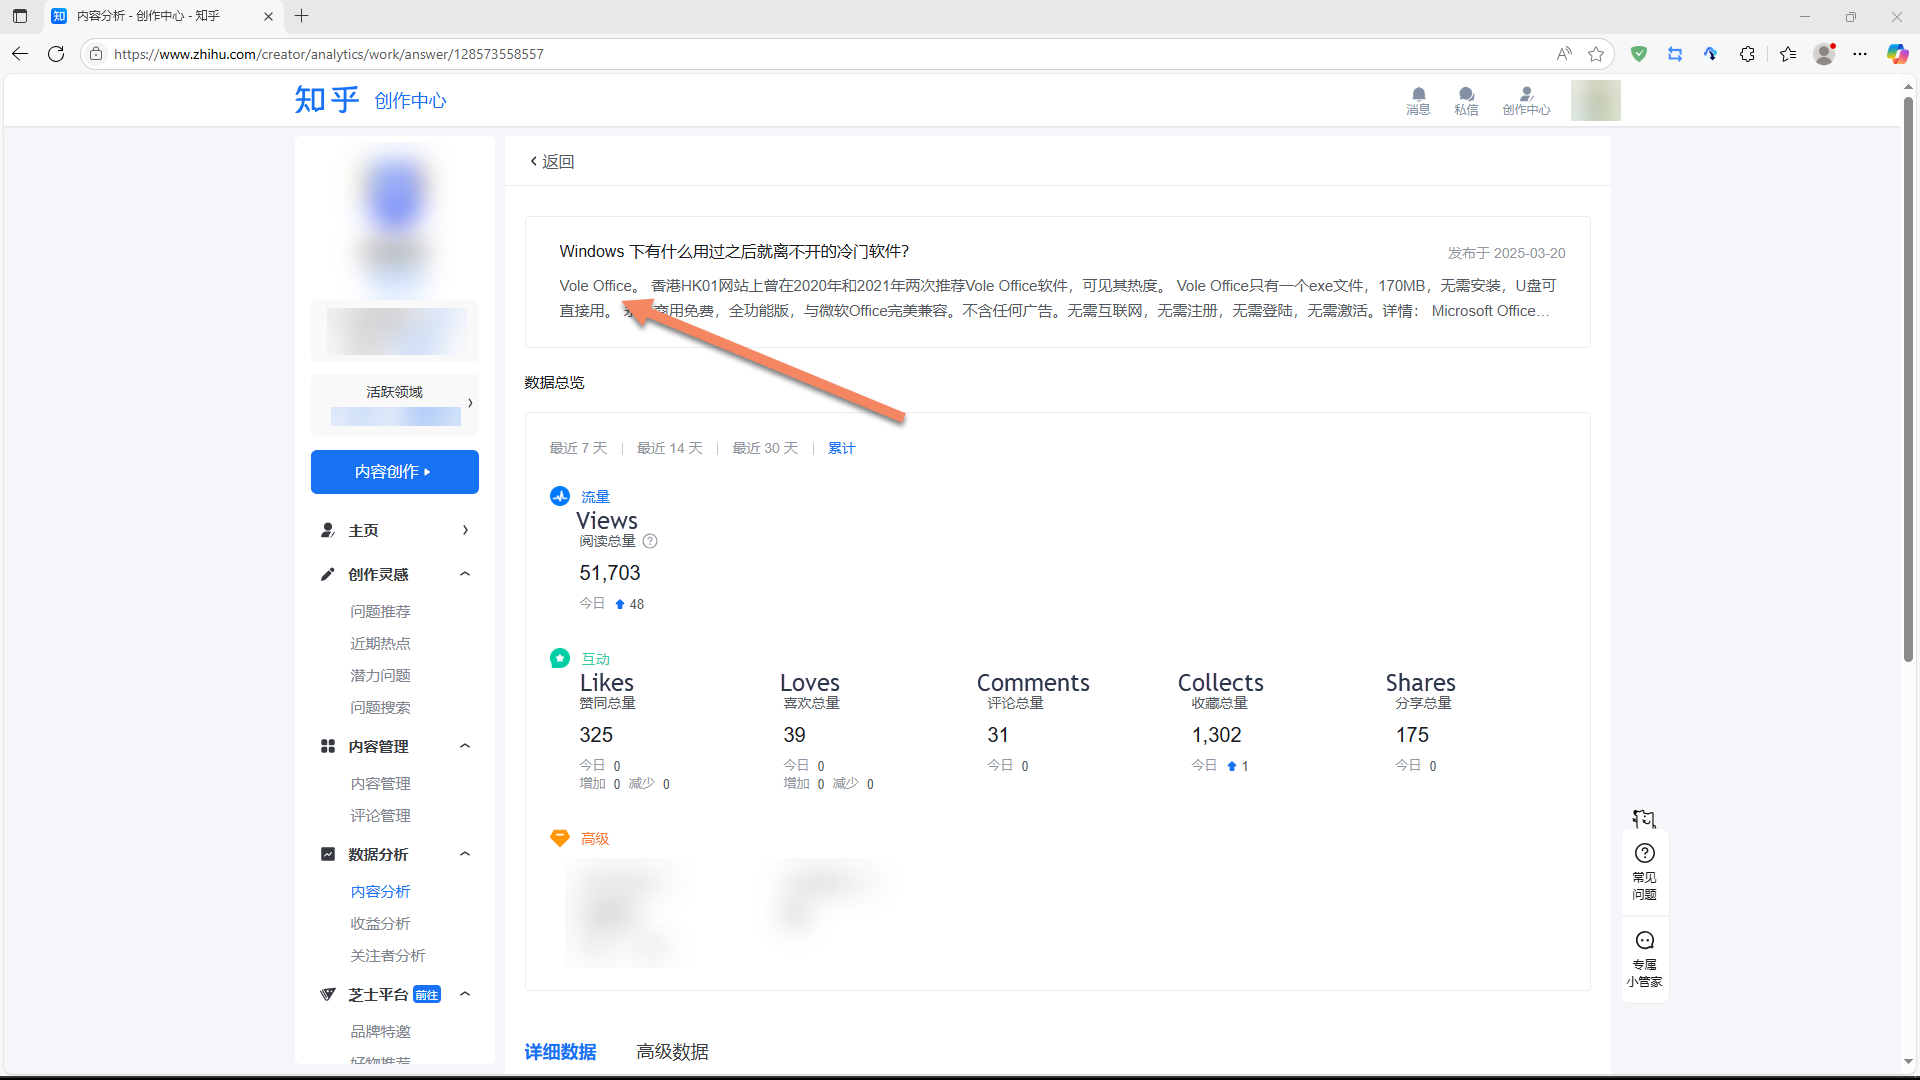Click the 返回 back link

[552, 161]
